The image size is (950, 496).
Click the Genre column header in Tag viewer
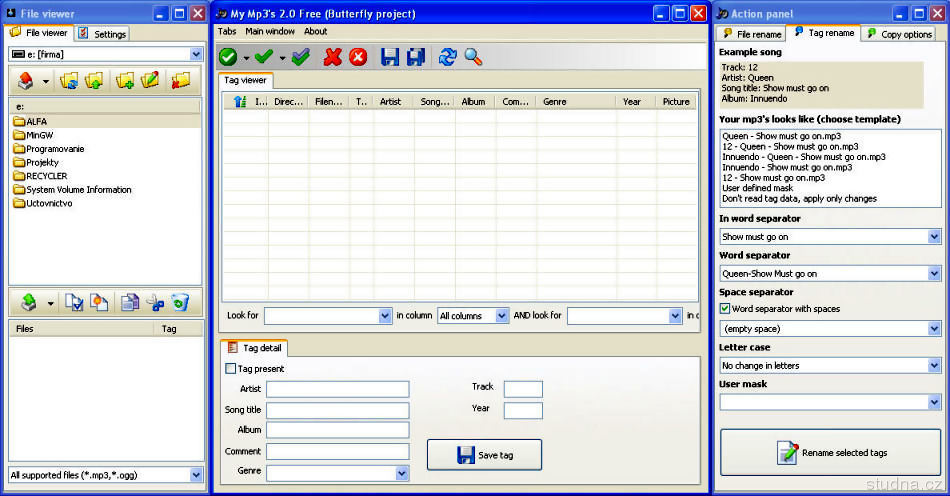(576, 102)
